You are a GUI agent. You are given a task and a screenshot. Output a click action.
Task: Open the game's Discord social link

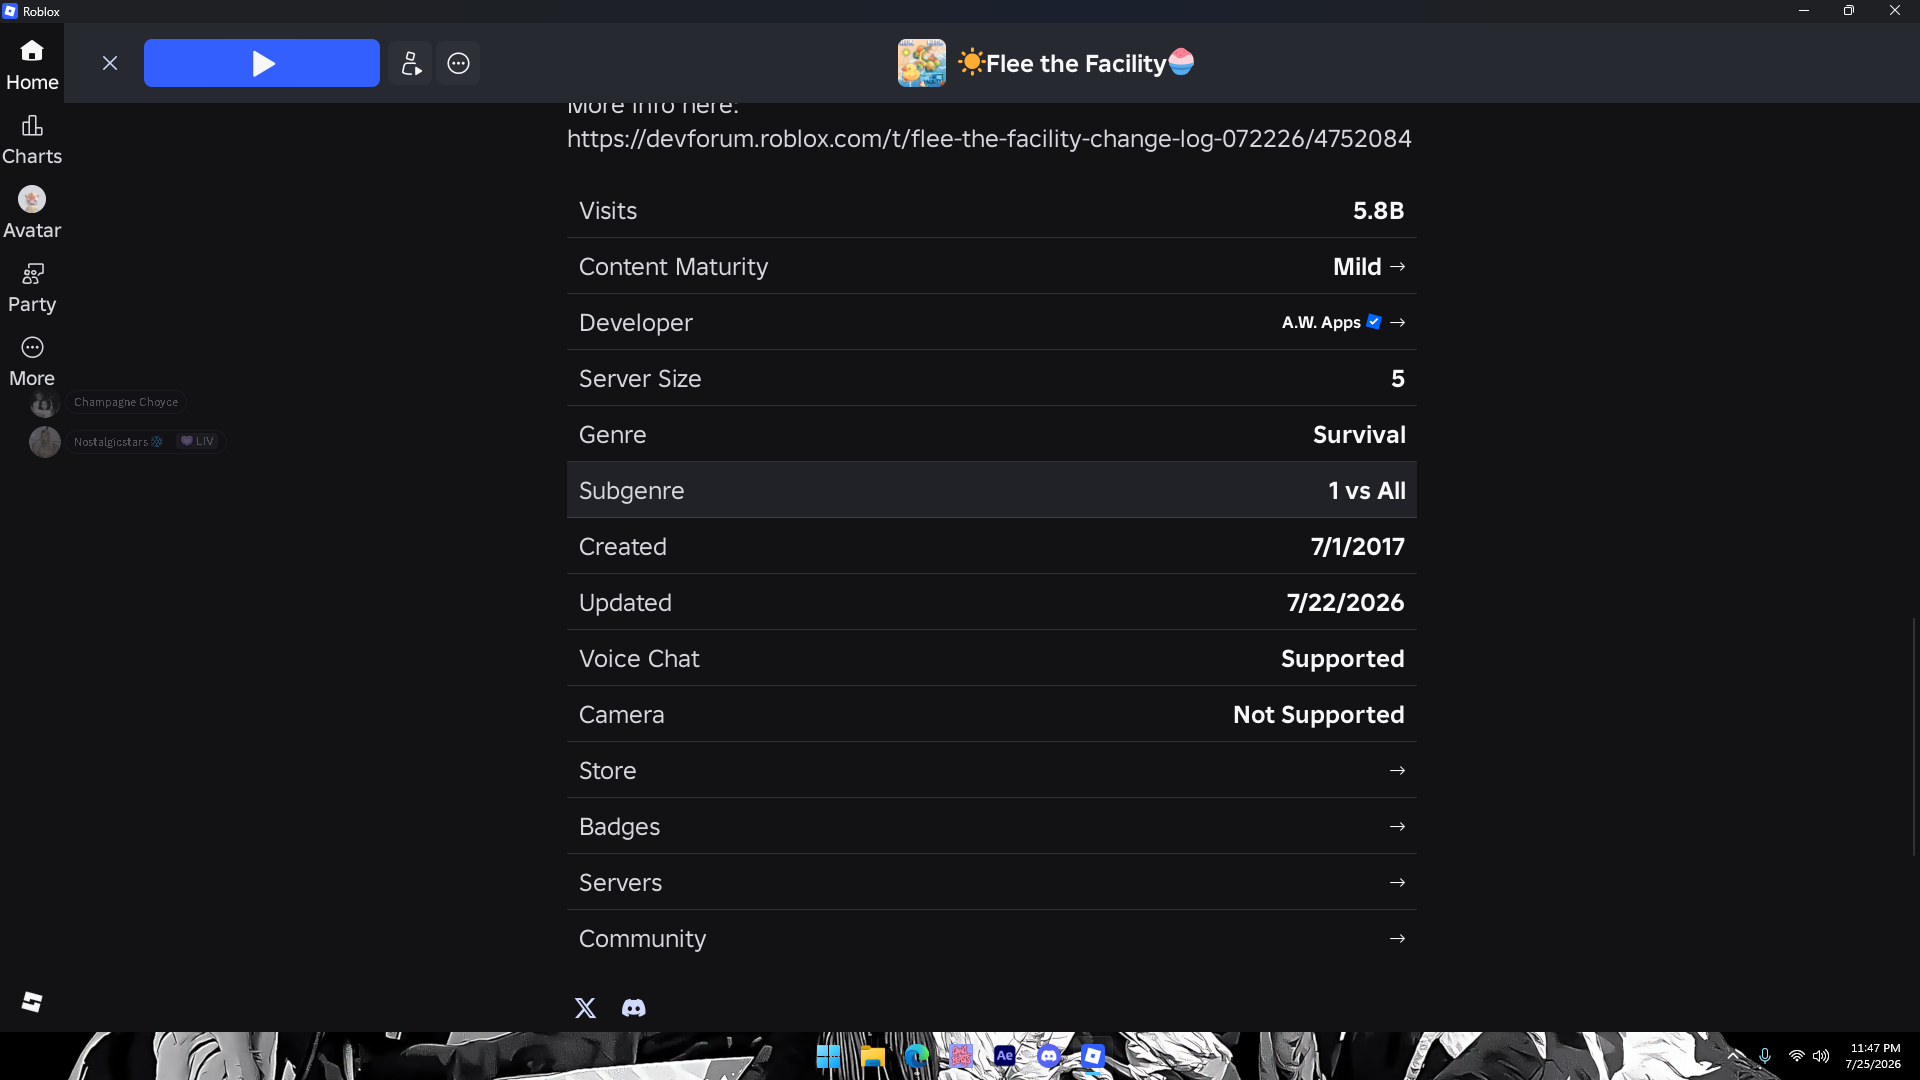[x=633, y=1007]
